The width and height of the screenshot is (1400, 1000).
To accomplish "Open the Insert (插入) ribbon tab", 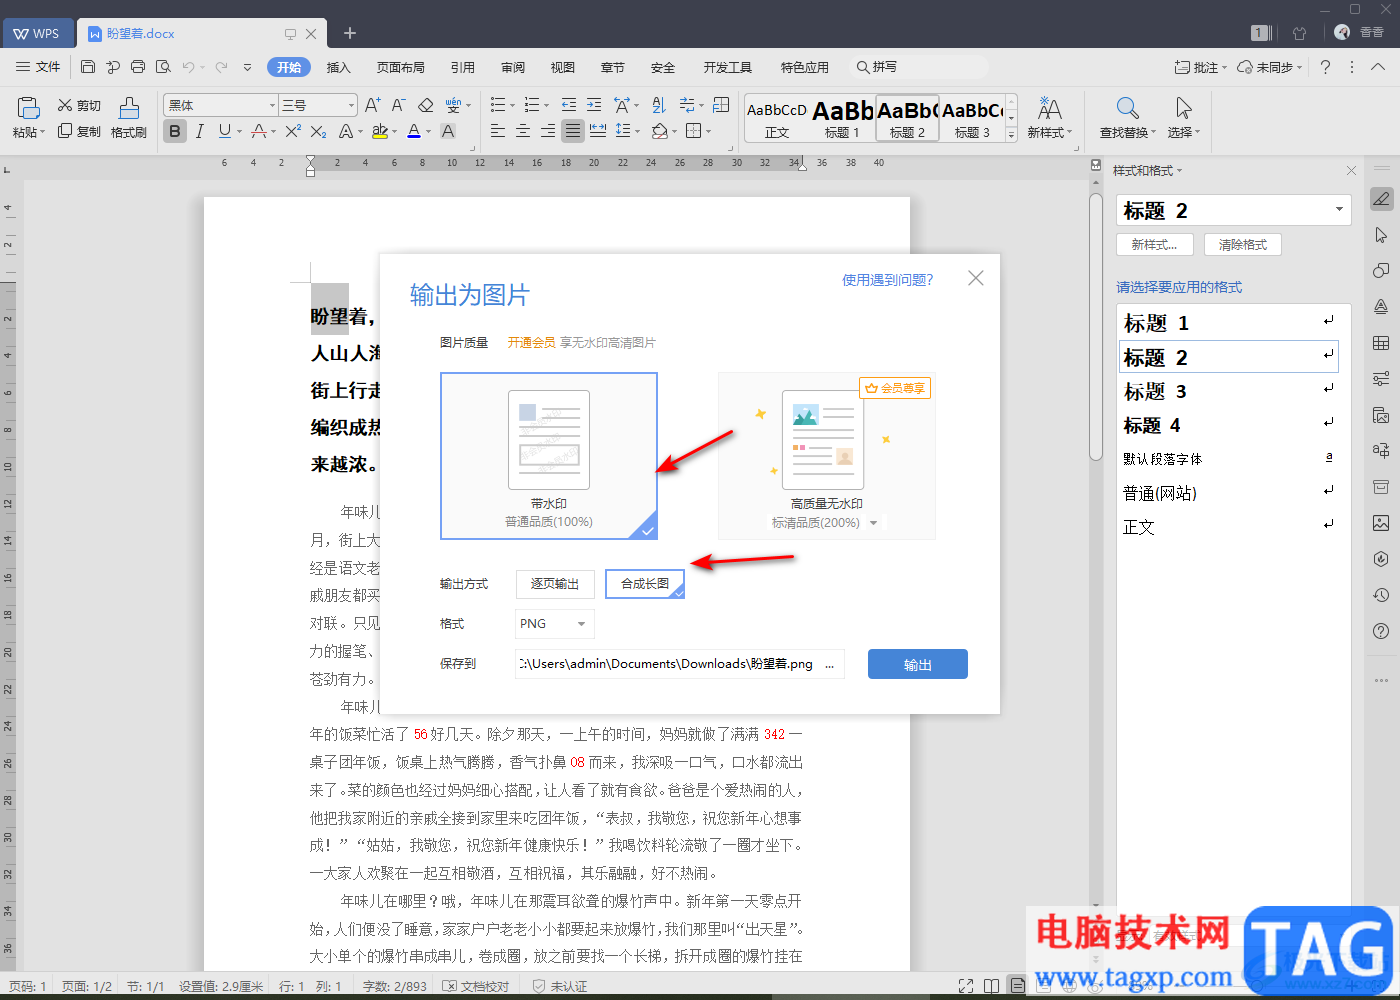I will [339, 67].
